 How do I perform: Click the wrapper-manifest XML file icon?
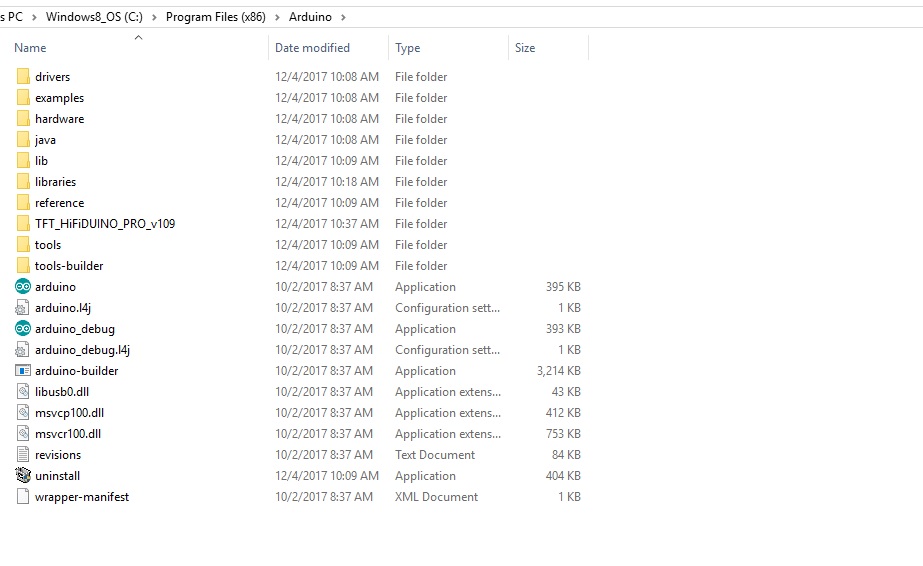pos(23,497)
